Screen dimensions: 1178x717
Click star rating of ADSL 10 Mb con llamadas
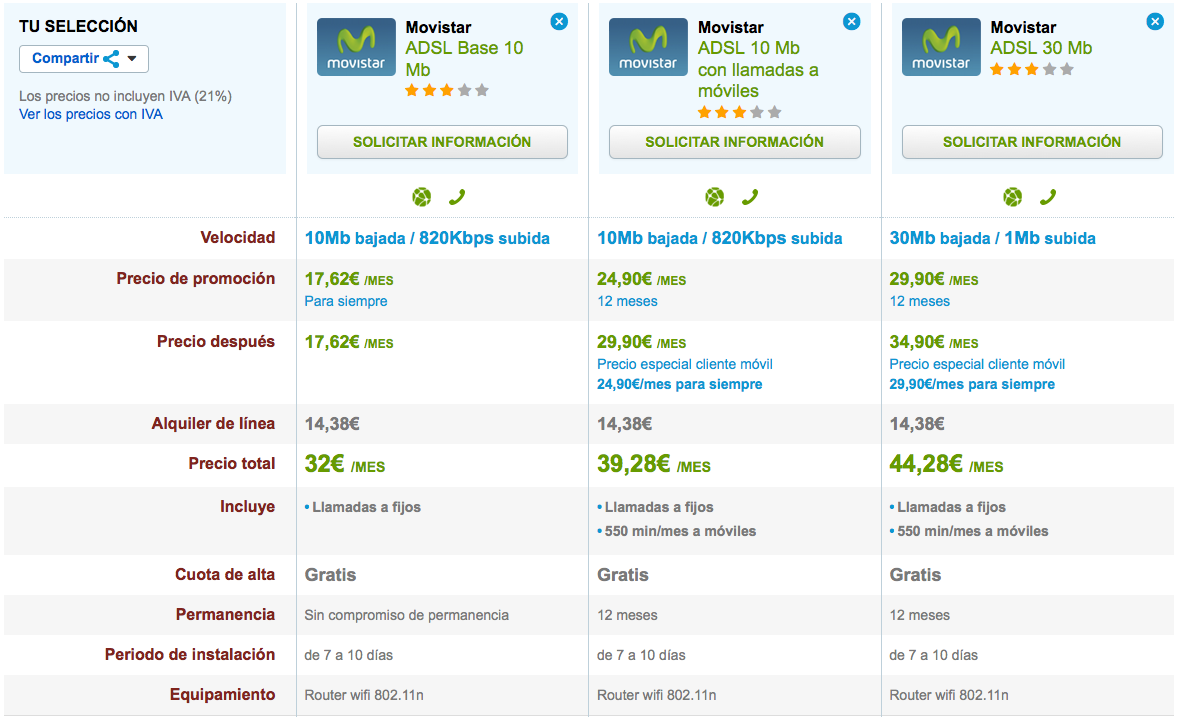(739, 112)
